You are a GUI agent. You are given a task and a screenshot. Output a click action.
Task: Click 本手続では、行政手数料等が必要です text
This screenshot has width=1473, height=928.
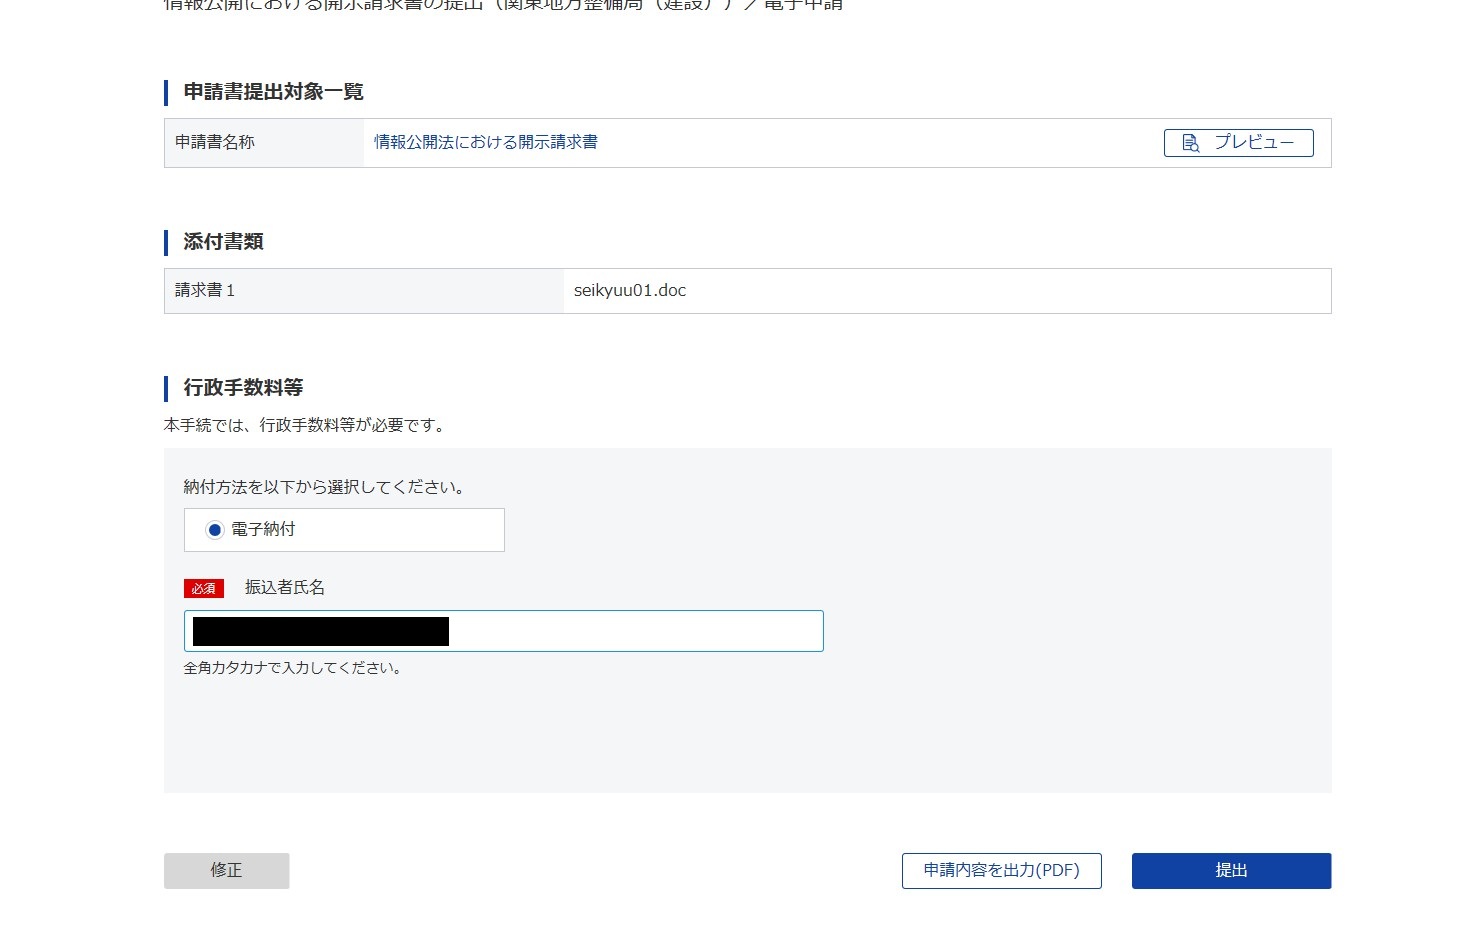coord(306,425)
